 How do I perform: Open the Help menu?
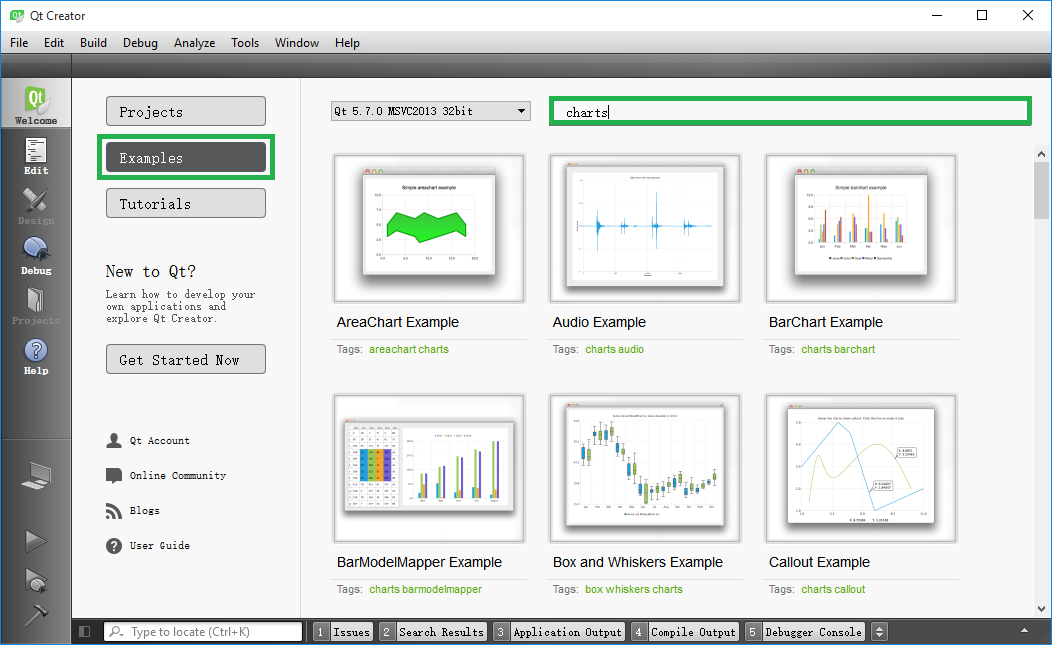pos(348,43)
